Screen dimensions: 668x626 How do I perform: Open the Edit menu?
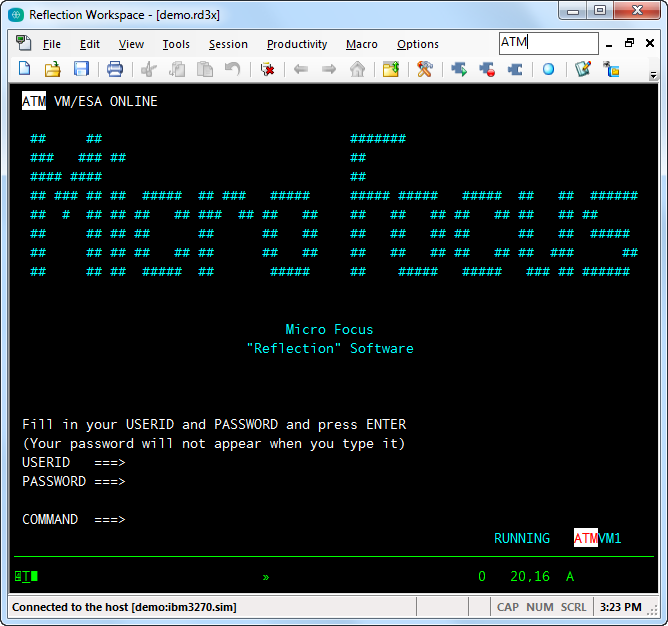pyautogui.click(x=89, y=44)
